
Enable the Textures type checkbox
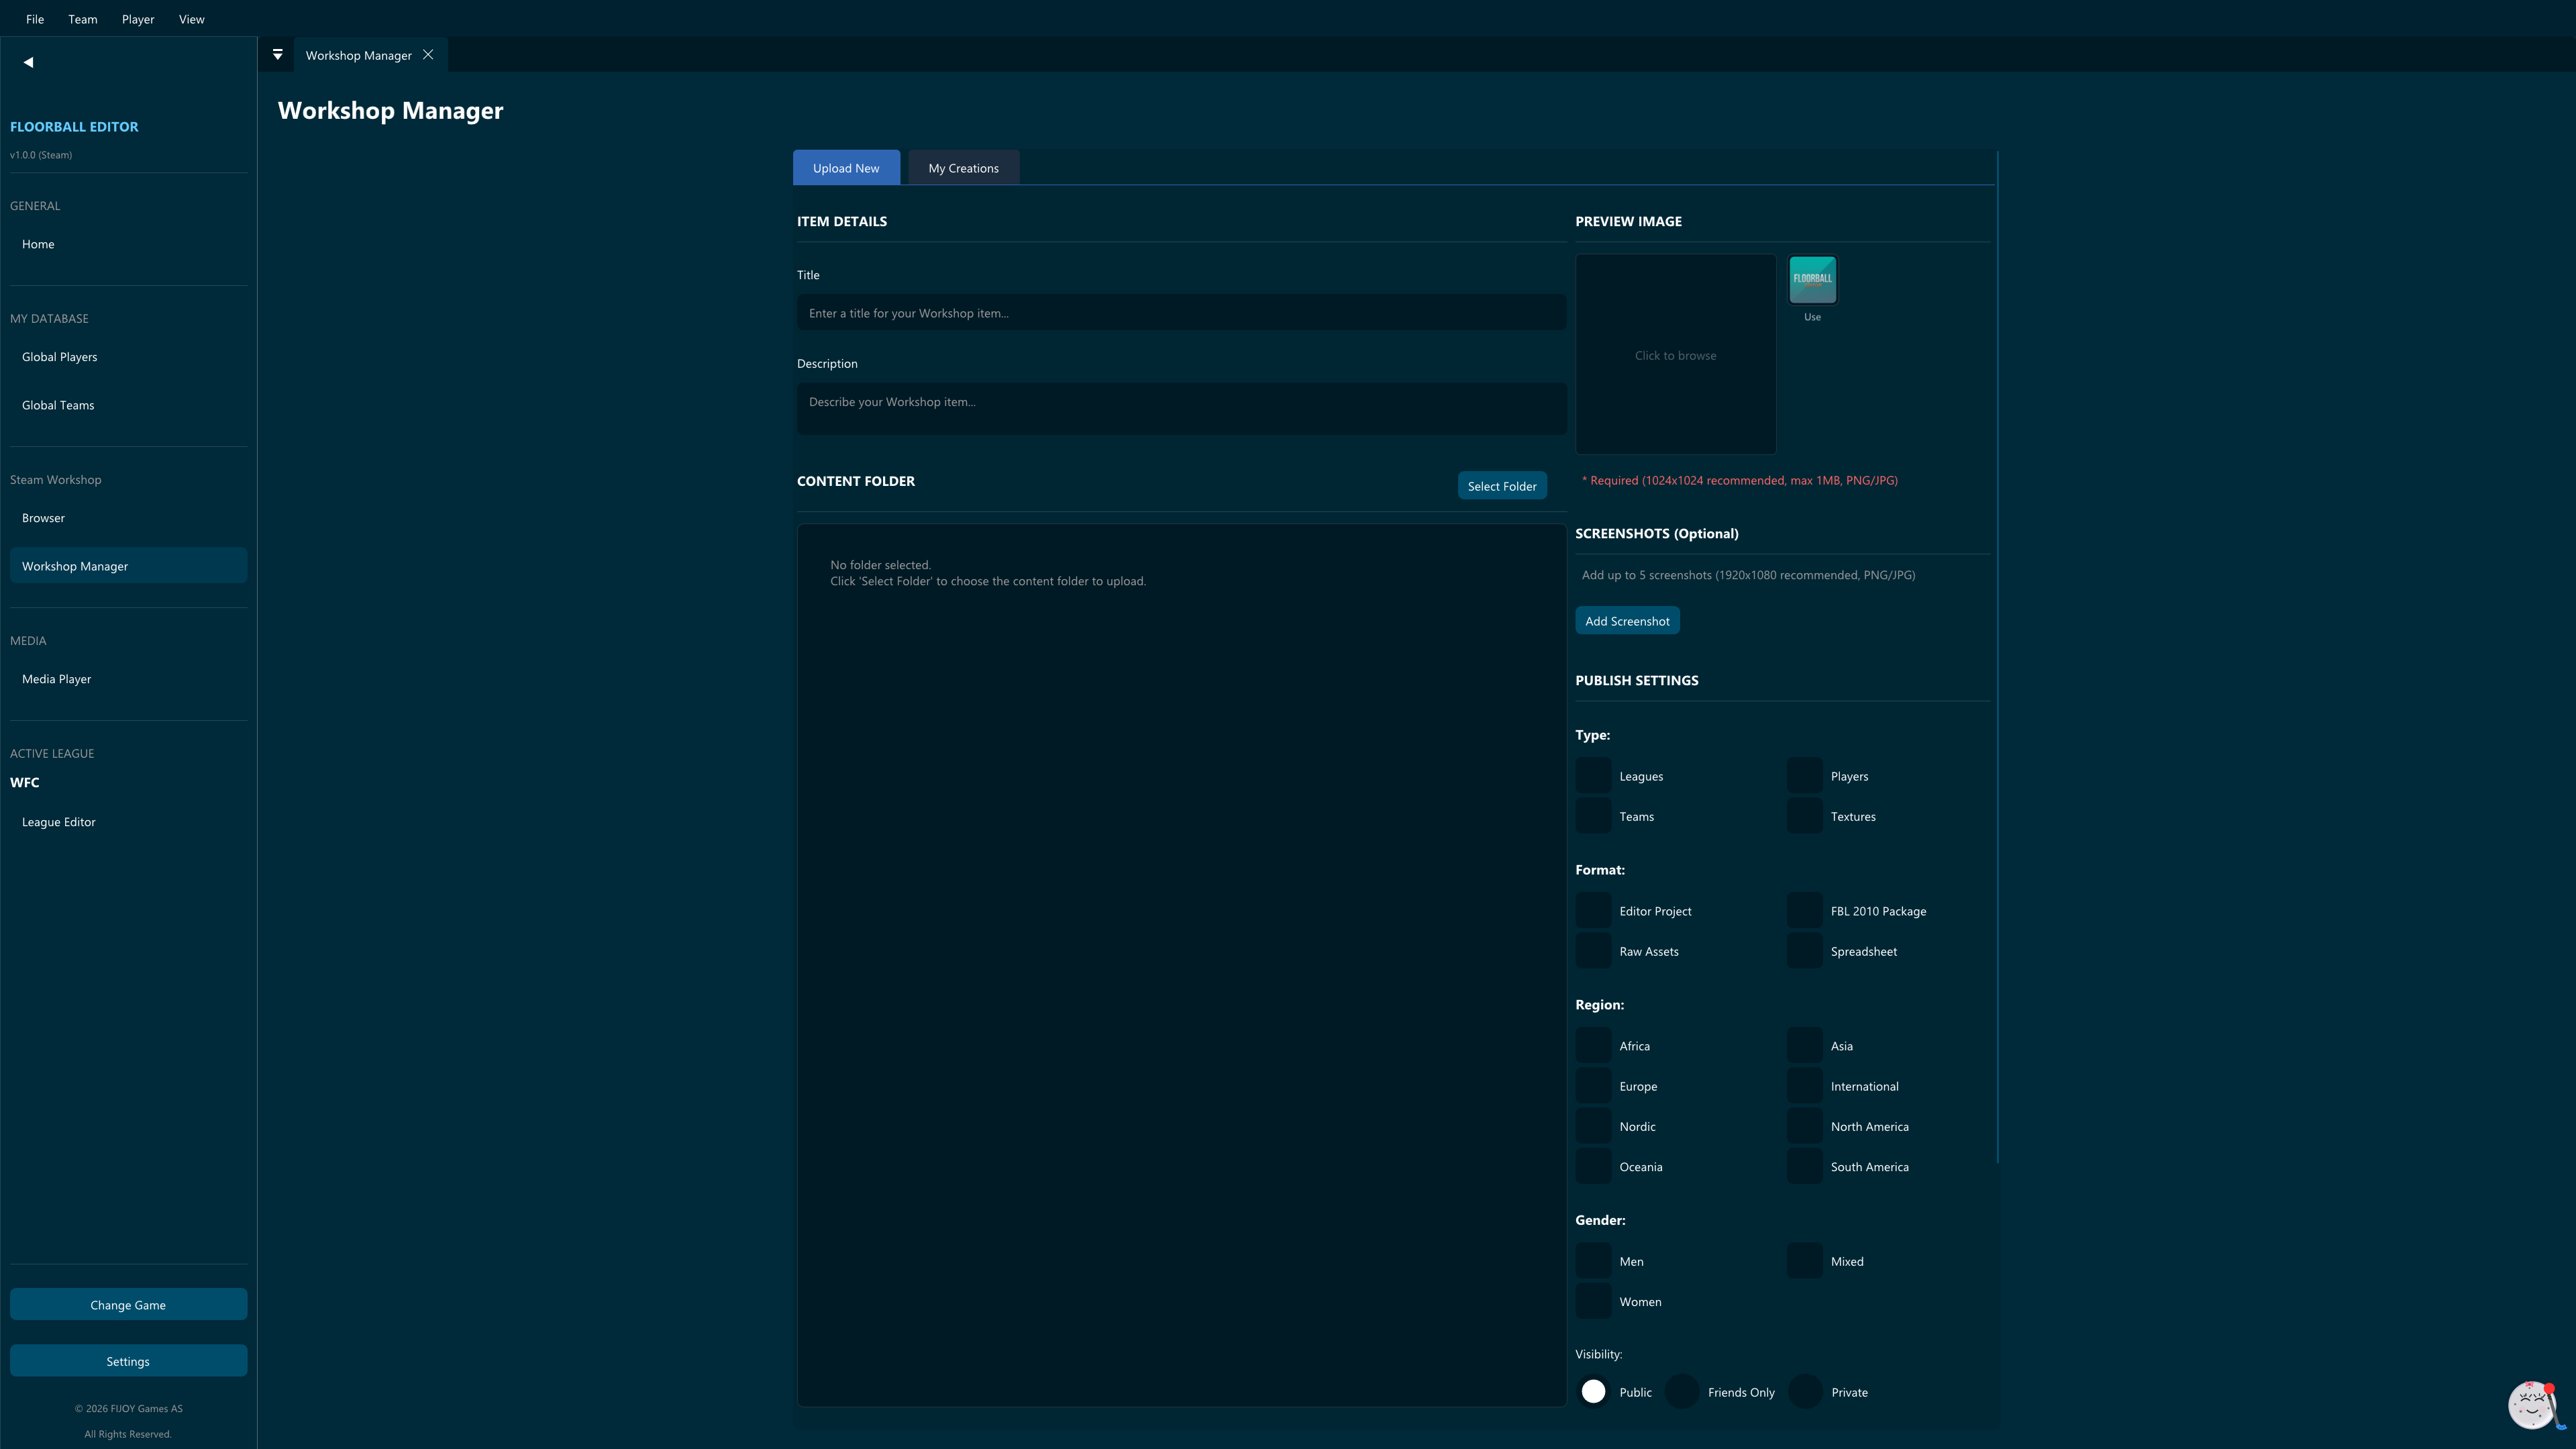1805,816
